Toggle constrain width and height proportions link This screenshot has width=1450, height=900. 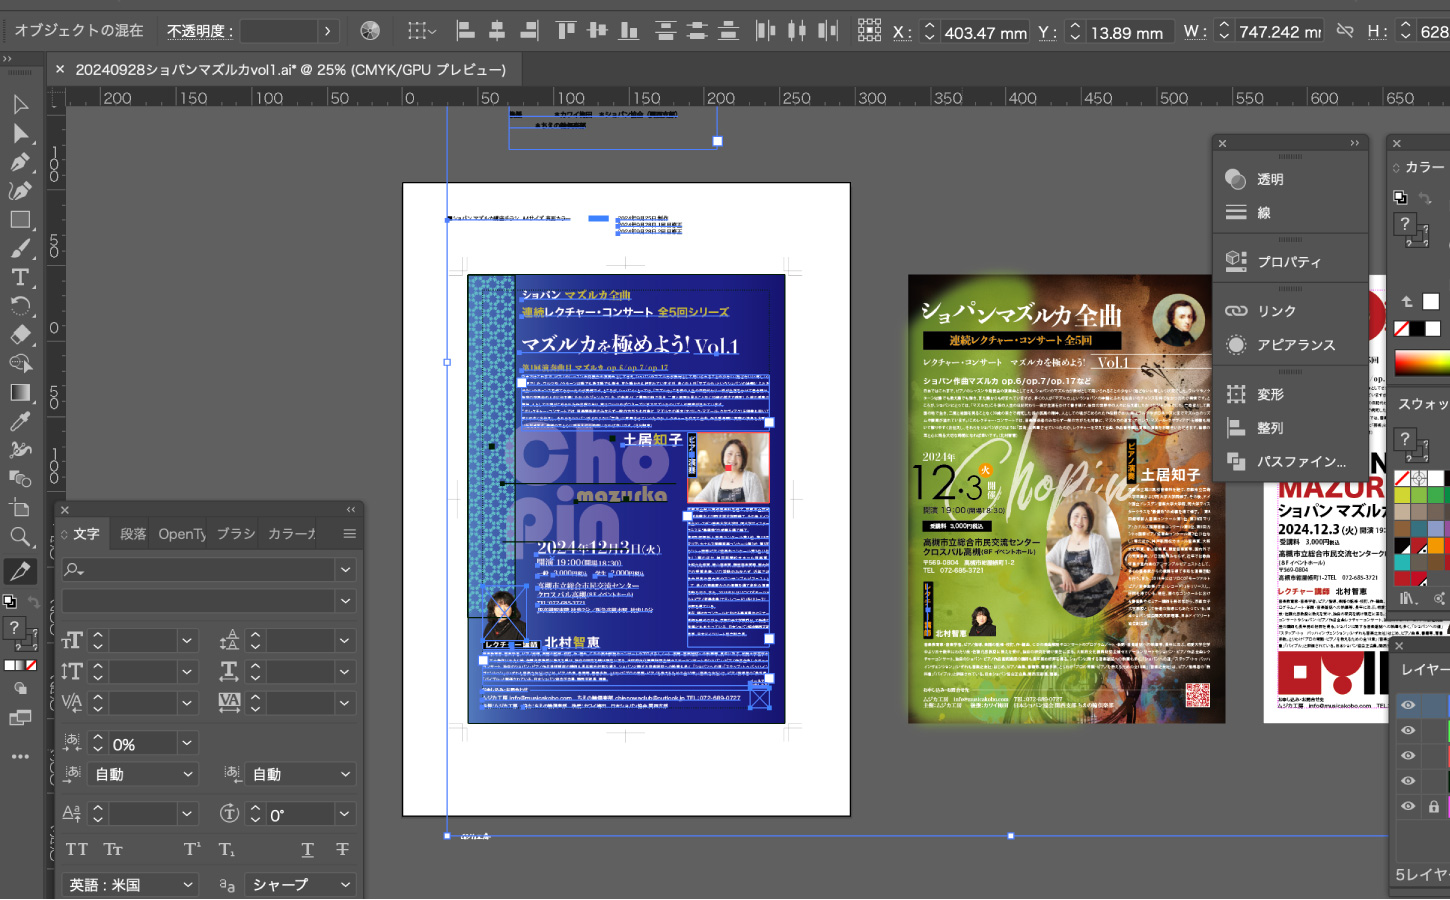coord(1345,31)
